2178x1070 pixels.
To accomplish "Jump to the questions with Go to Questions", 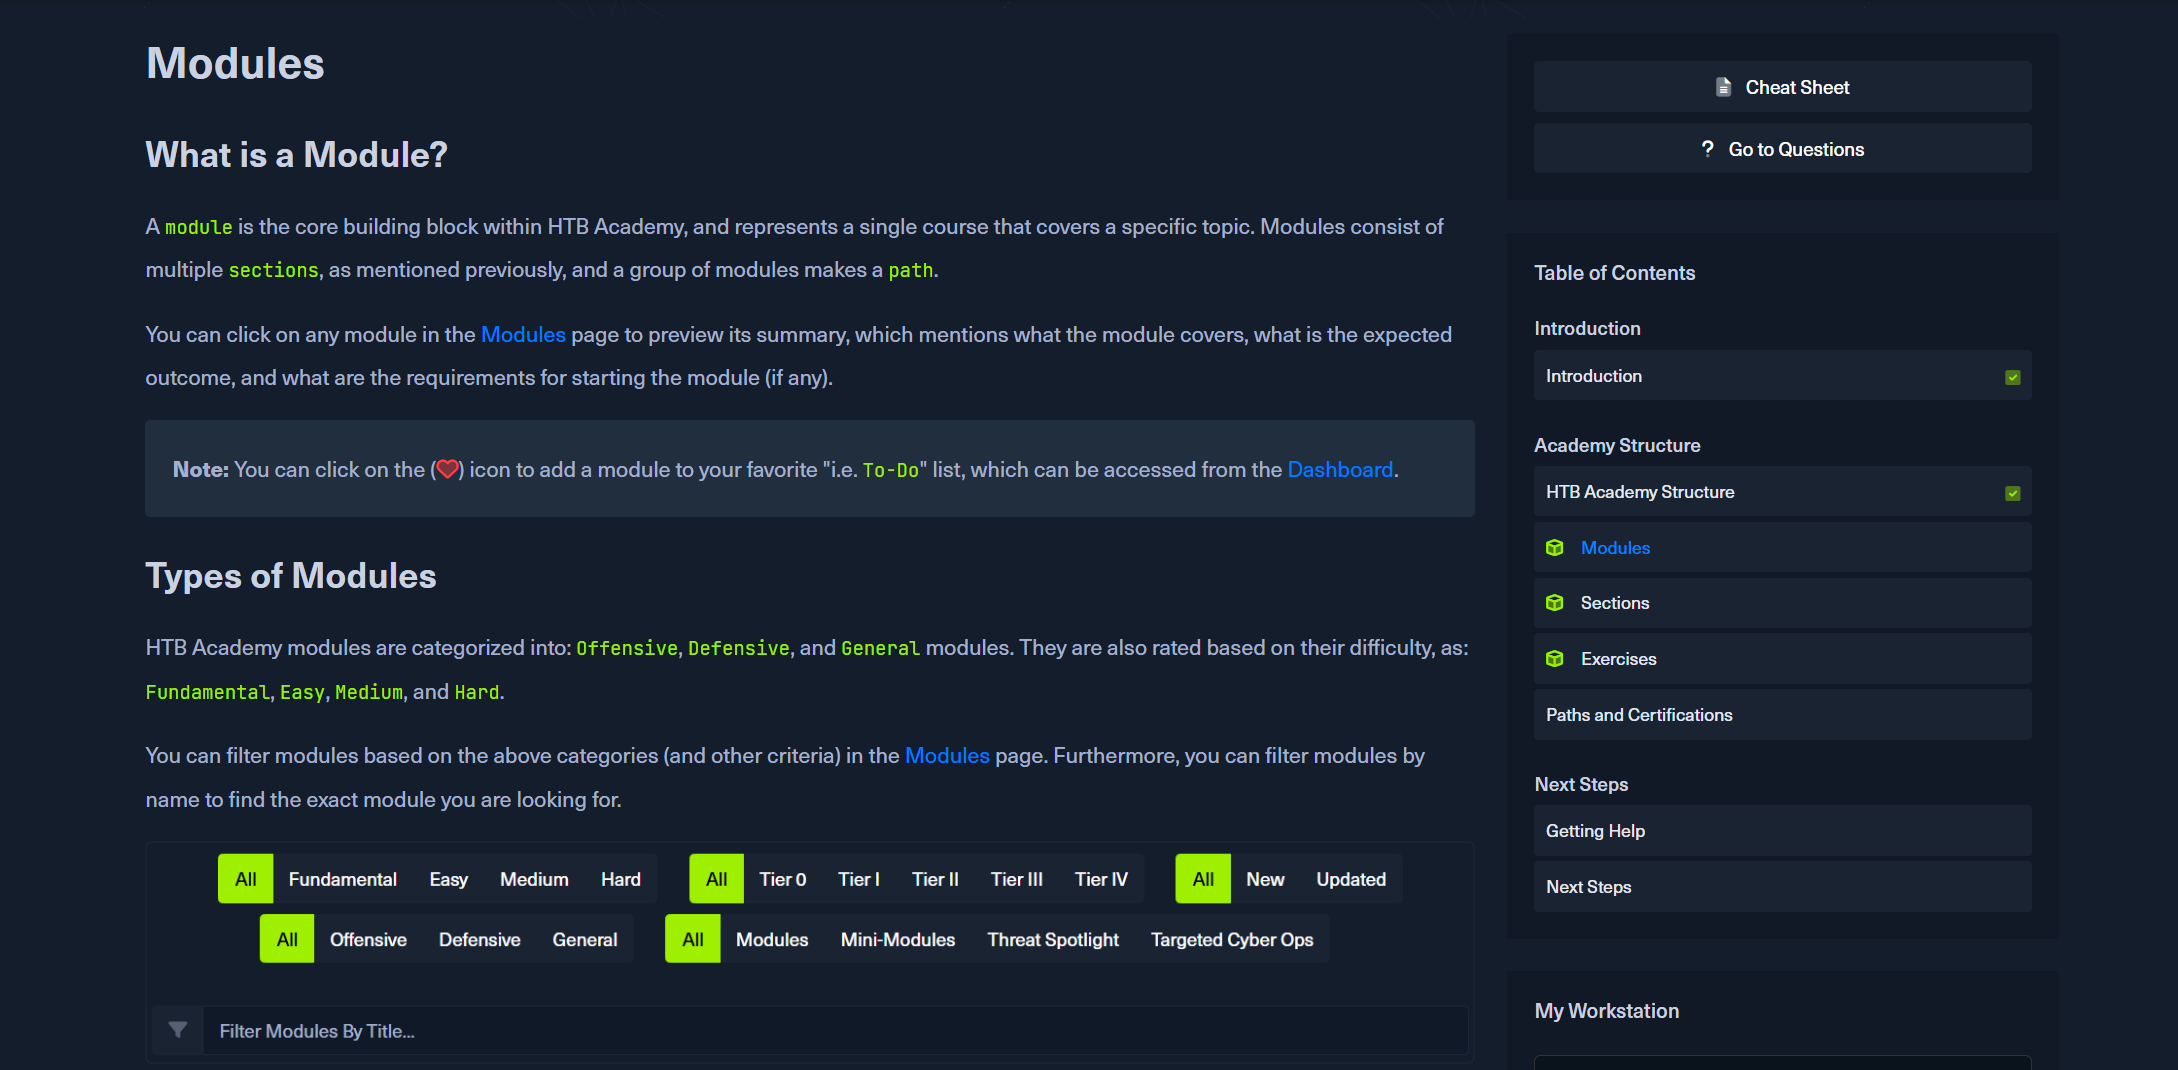I will click(1782, 149).
